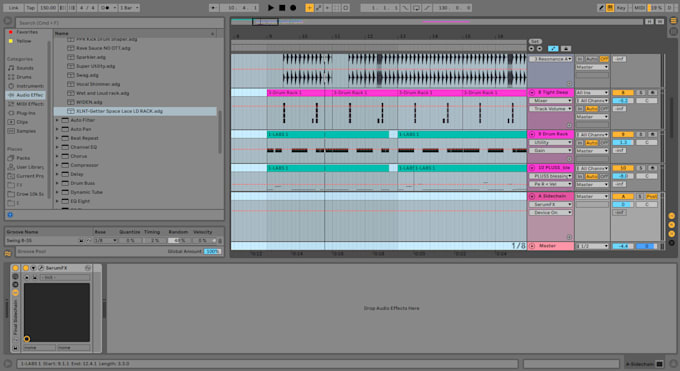The image size is (680, 371).
Task: Toggle the Tight Deep track activator
Action: pyautogui.click(x=623, y=93)
